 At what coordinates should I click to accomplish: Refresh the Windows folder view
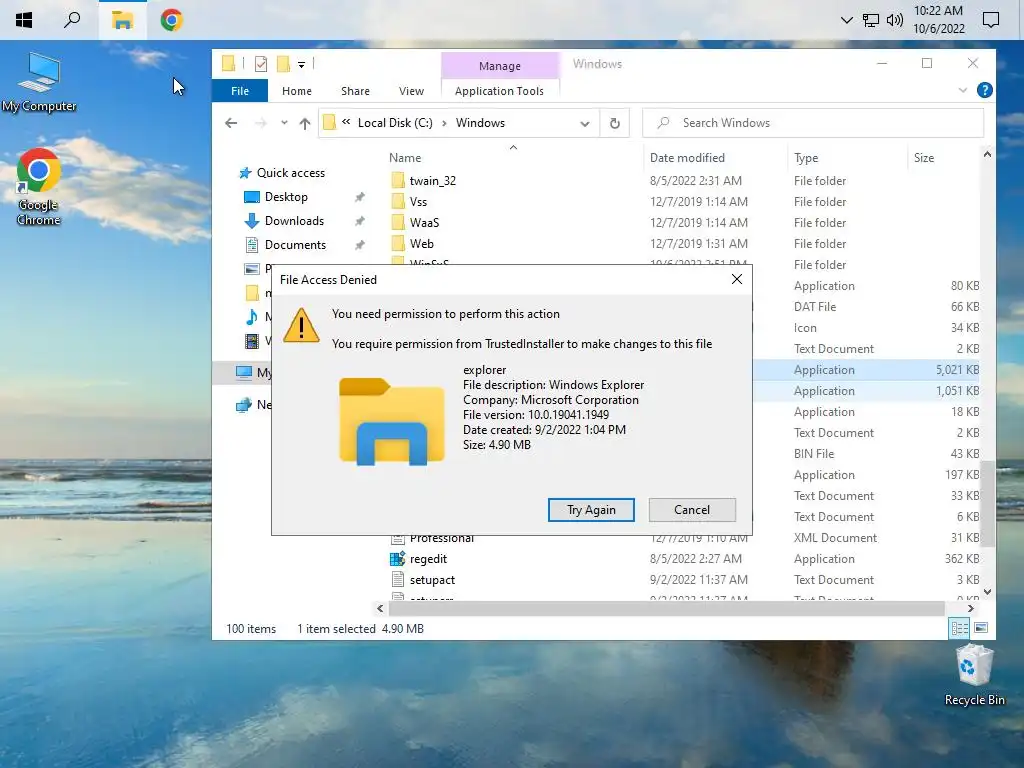point(615,123)
